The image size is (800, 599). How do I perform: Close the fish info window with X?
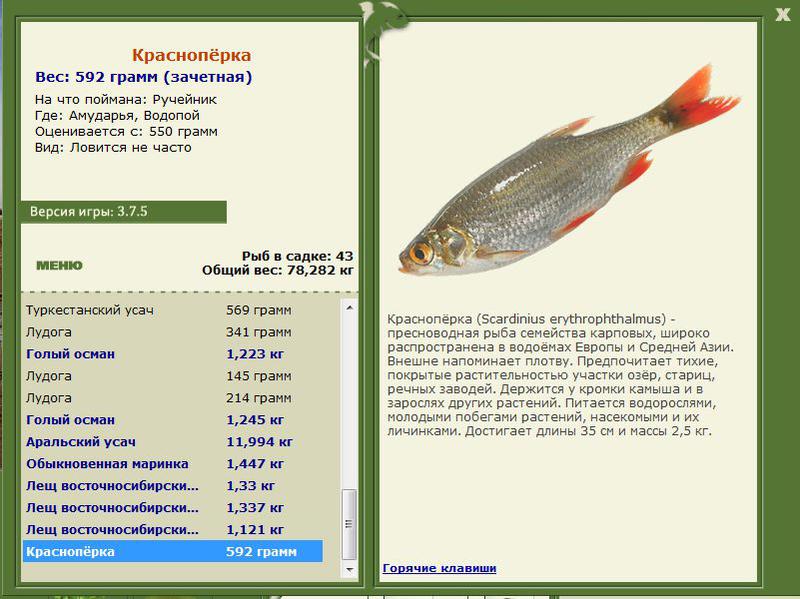coord(783,14)
